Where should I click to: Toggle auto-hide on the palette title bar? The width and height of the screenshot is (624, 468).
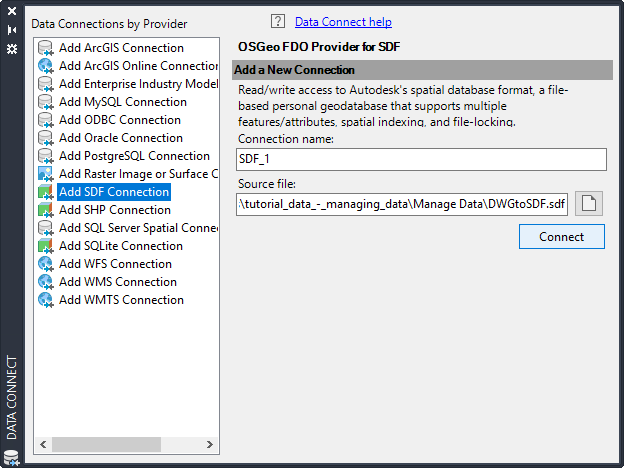tap(12, 29)
